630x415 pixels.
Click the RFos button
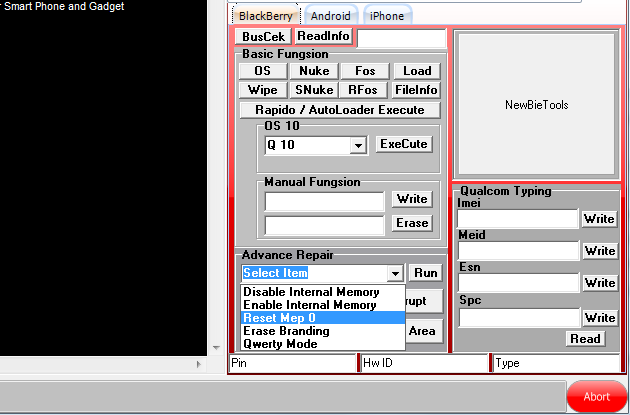363,90
